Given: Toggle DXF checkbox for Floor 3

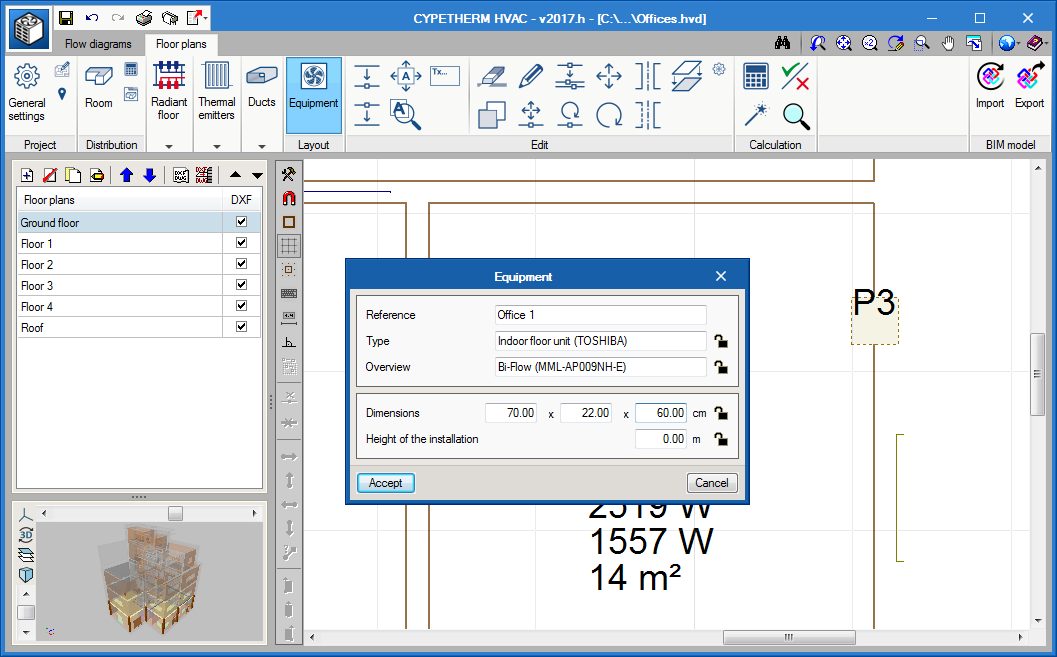Looking at the screenshot, I should (x=241, y=286).
